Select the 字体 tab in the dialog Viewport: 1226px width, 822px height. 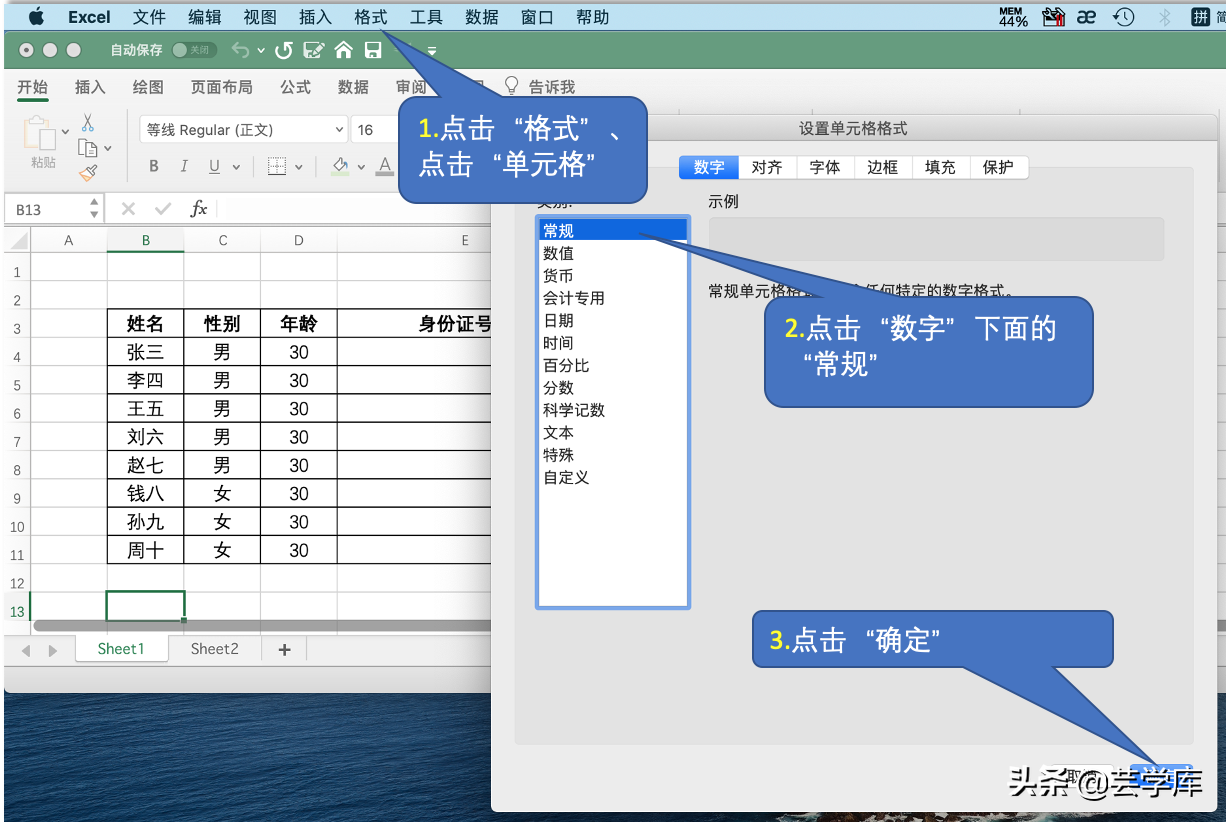(x=825, y=168)
